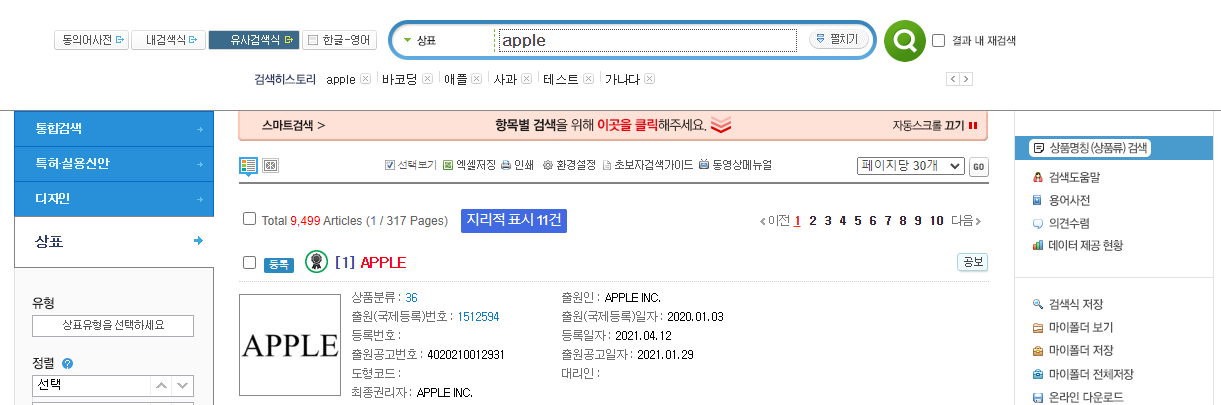Show previous search history items arrow
1221x405 pixels.
point(953,79)
